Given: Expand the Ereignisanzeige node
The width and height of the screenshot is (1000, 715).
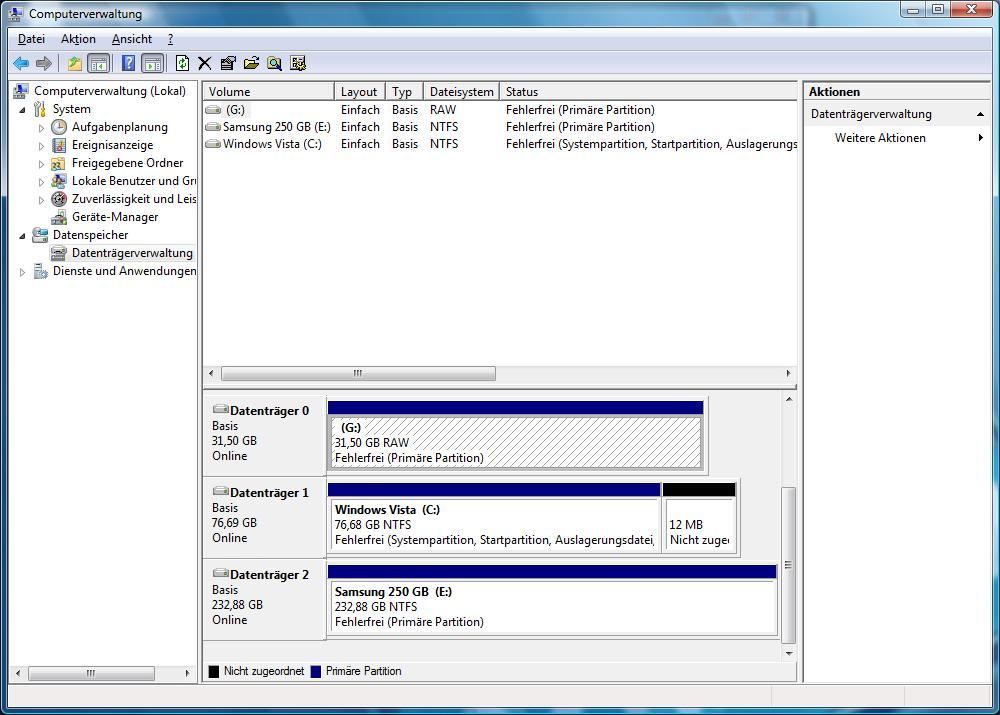Looking at the screenshot, I should pyautogui.click(x=41, y=145).
